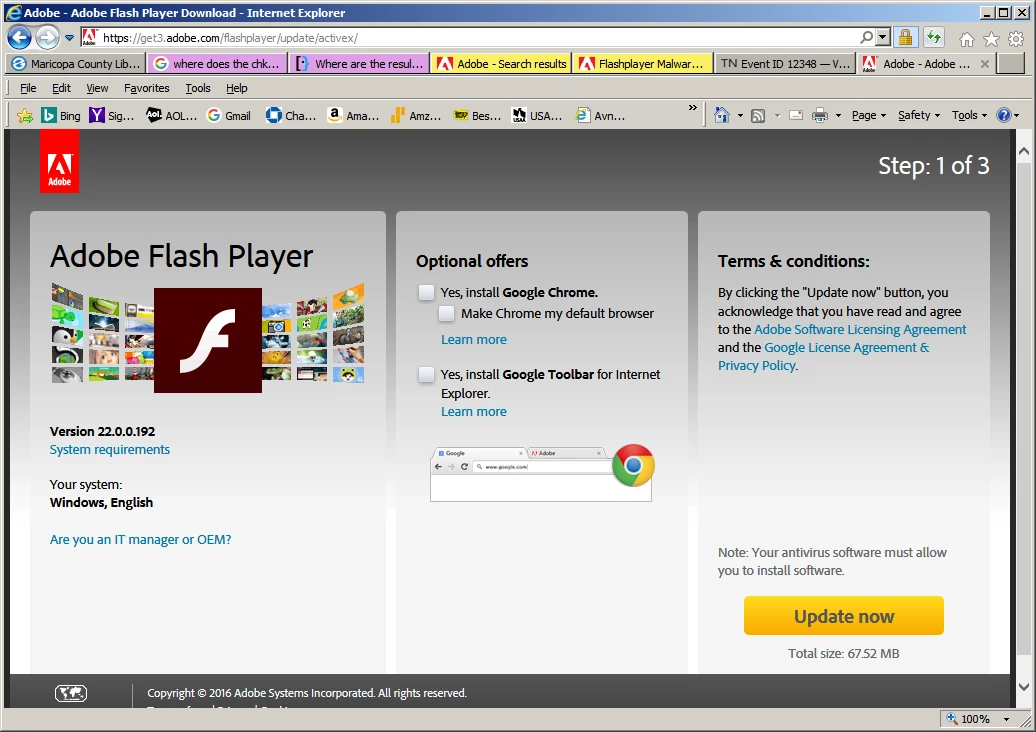This screenshot has width=1036, height=732.
Task: Click the red Adobe logo
Action: pos(59,161)
